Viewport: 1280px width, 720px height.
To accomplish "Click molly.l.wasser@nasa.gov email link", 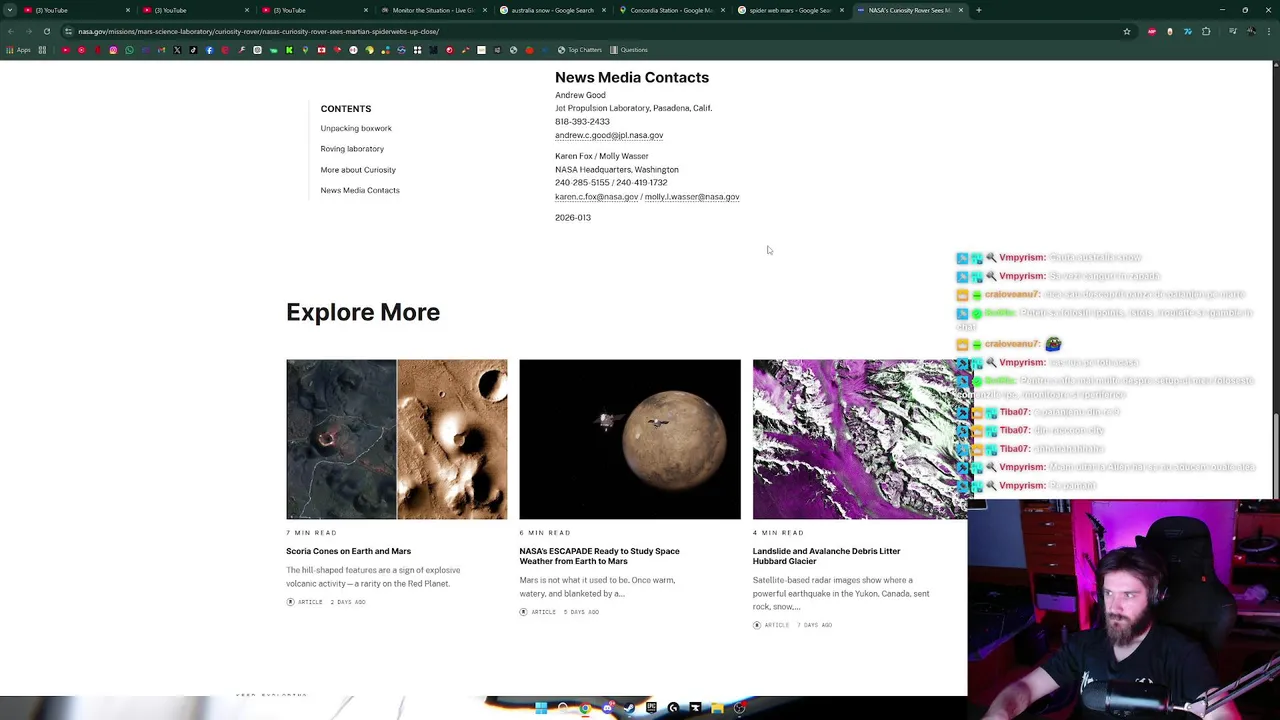I will [692, 197].
